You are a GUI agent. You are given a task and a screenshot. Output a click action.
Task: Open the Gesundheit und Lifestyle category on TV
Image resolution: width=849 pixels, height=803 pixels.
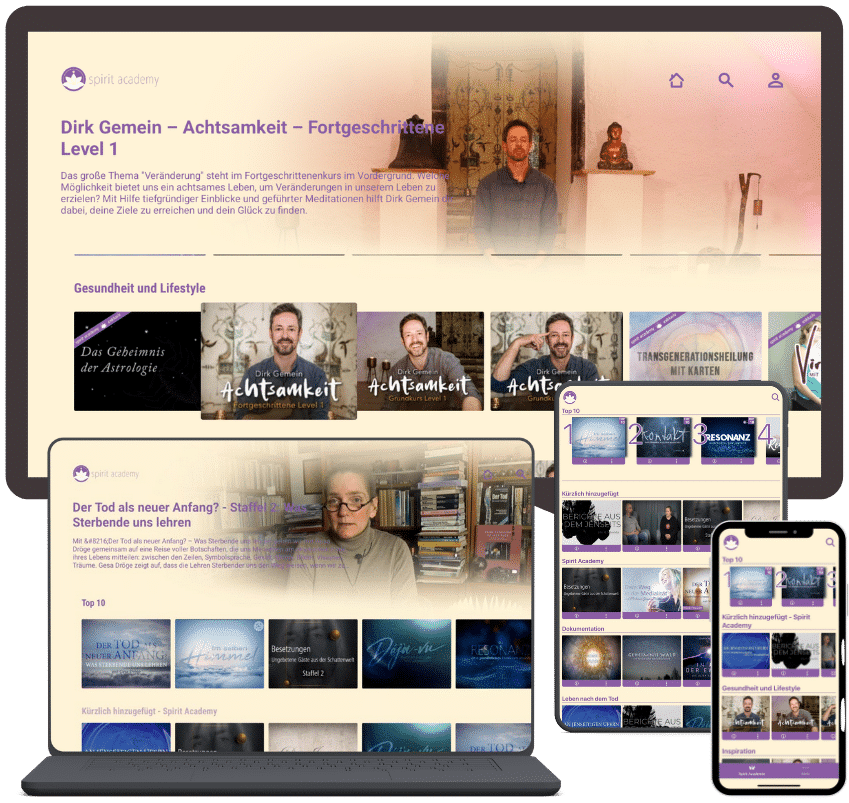click(140, 288)
